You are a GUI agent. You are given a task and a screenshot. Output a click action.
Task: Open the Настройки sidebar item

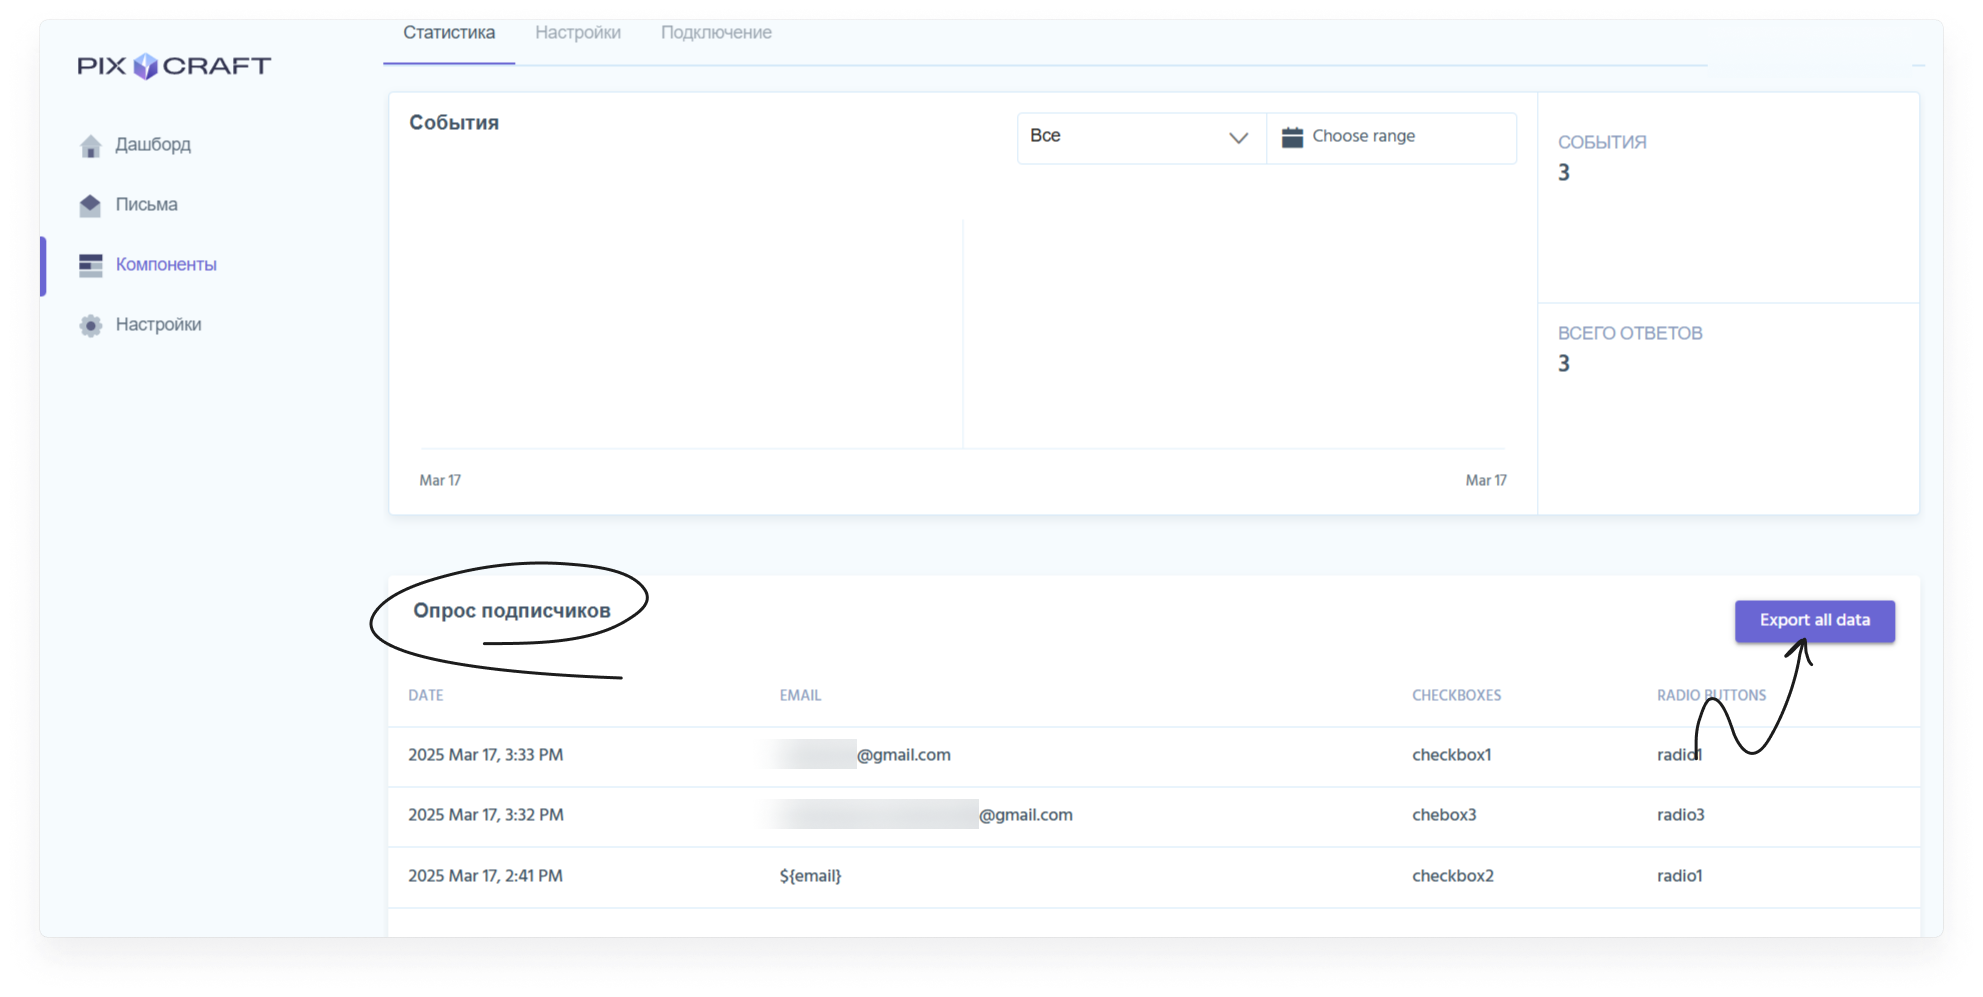(158, 325)
